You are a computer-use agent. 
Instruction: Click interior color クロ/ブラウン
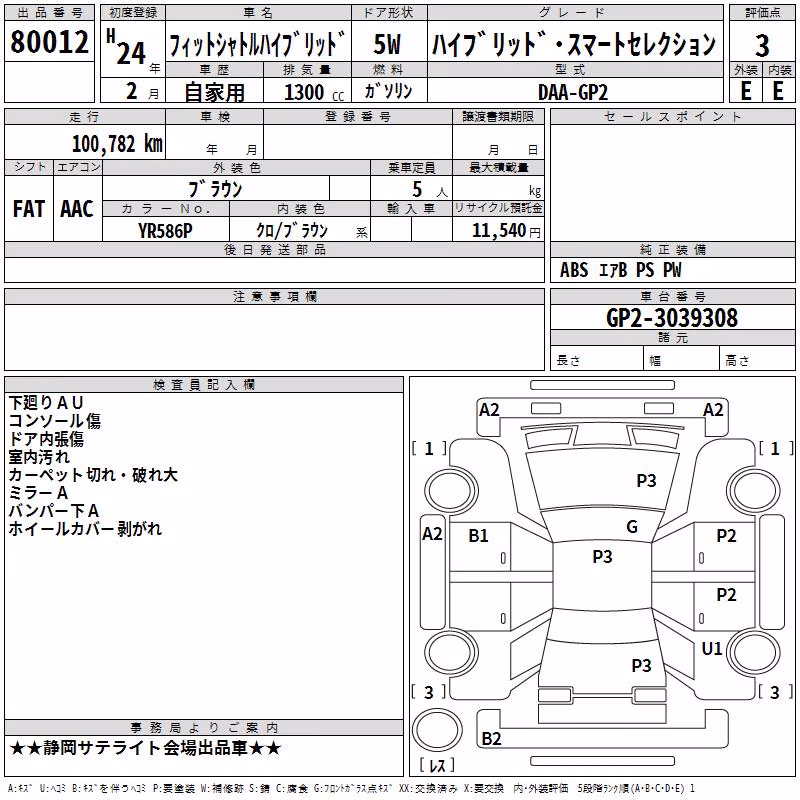(x=292, y=231)
